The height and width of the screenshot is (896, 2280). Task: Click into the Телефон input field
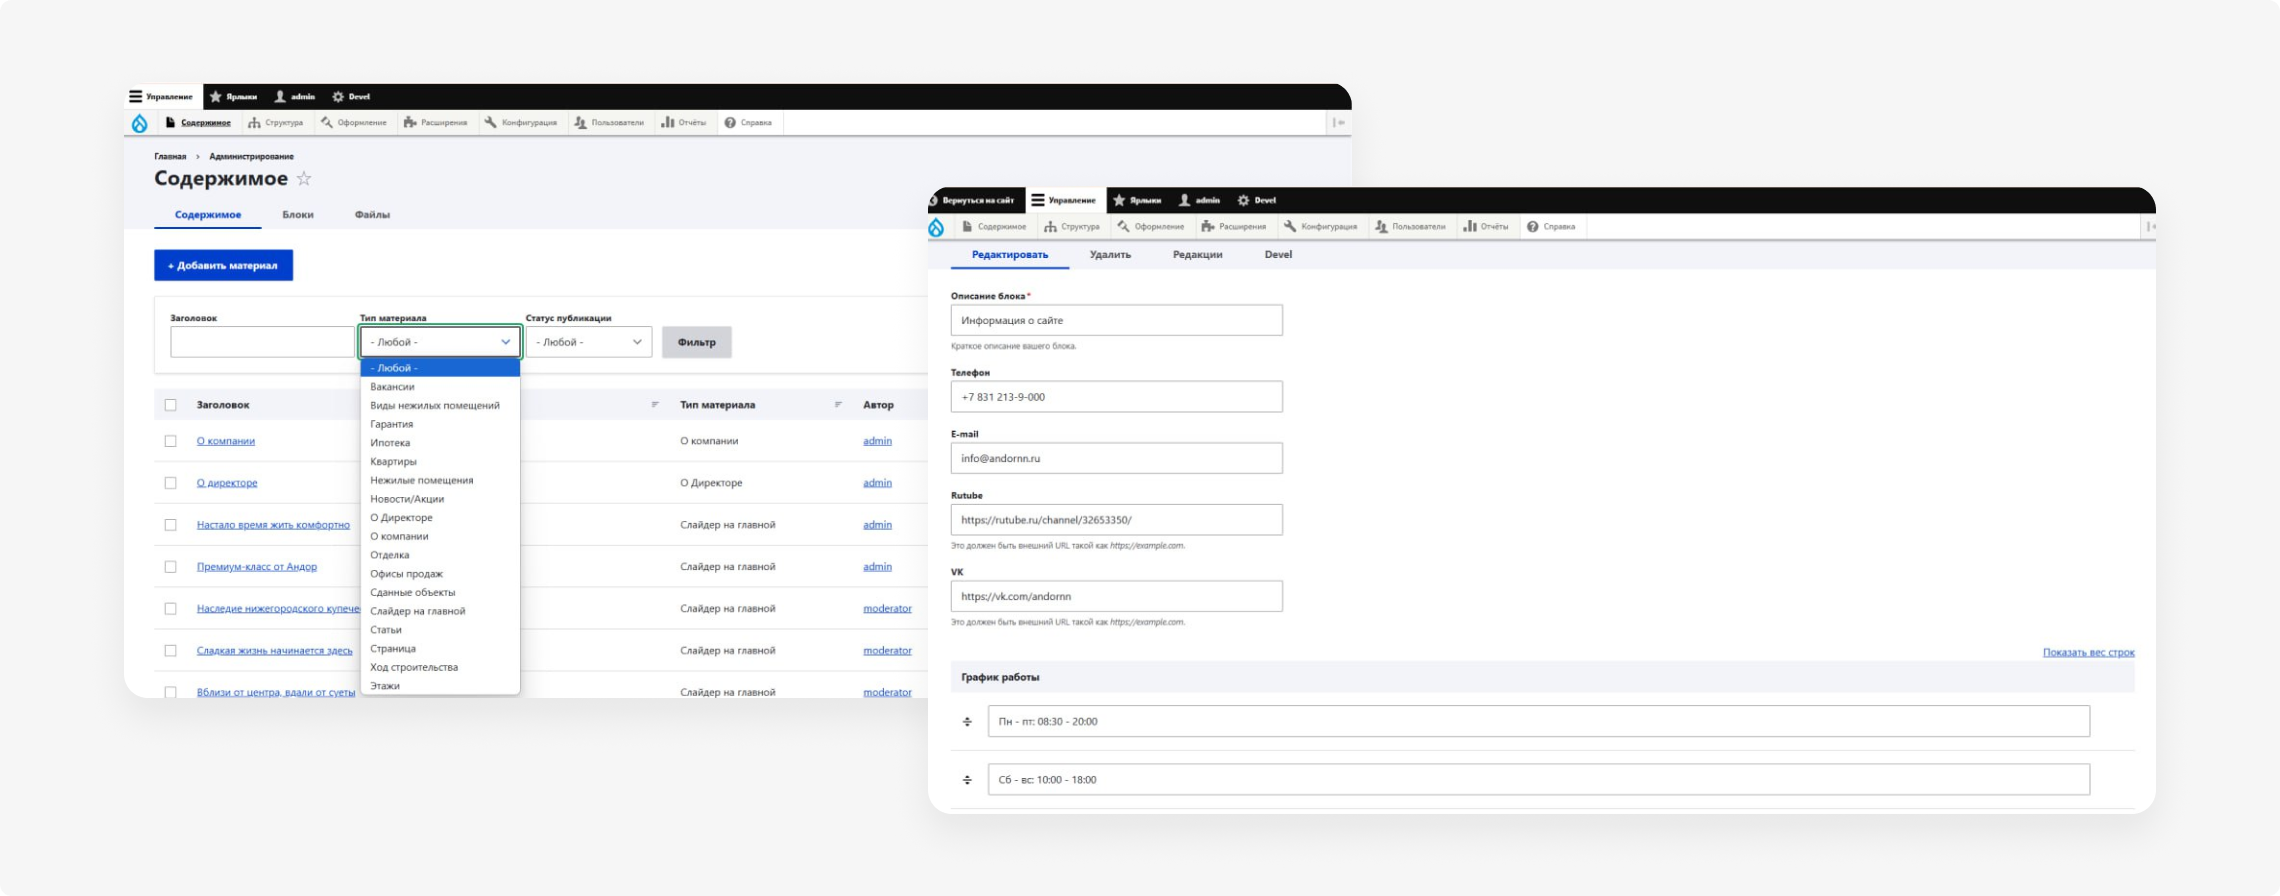coord(1116,397)
